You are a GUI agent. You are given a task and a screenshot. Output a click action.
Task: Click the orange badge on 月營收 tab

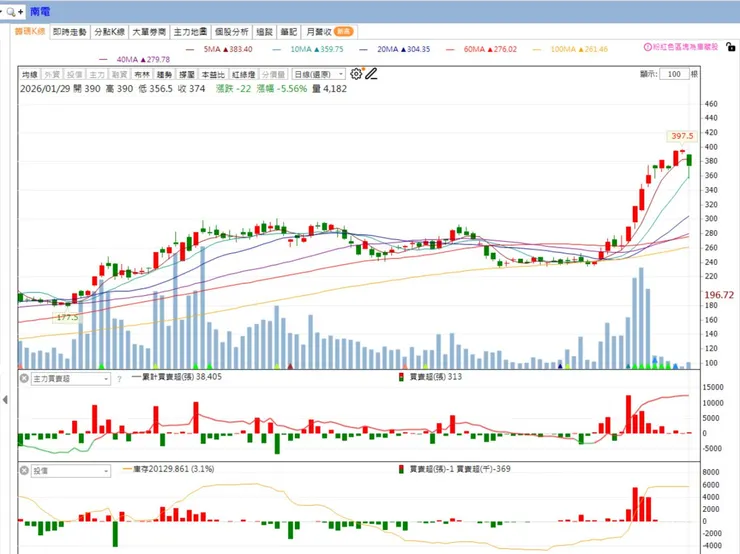[343, 31]
